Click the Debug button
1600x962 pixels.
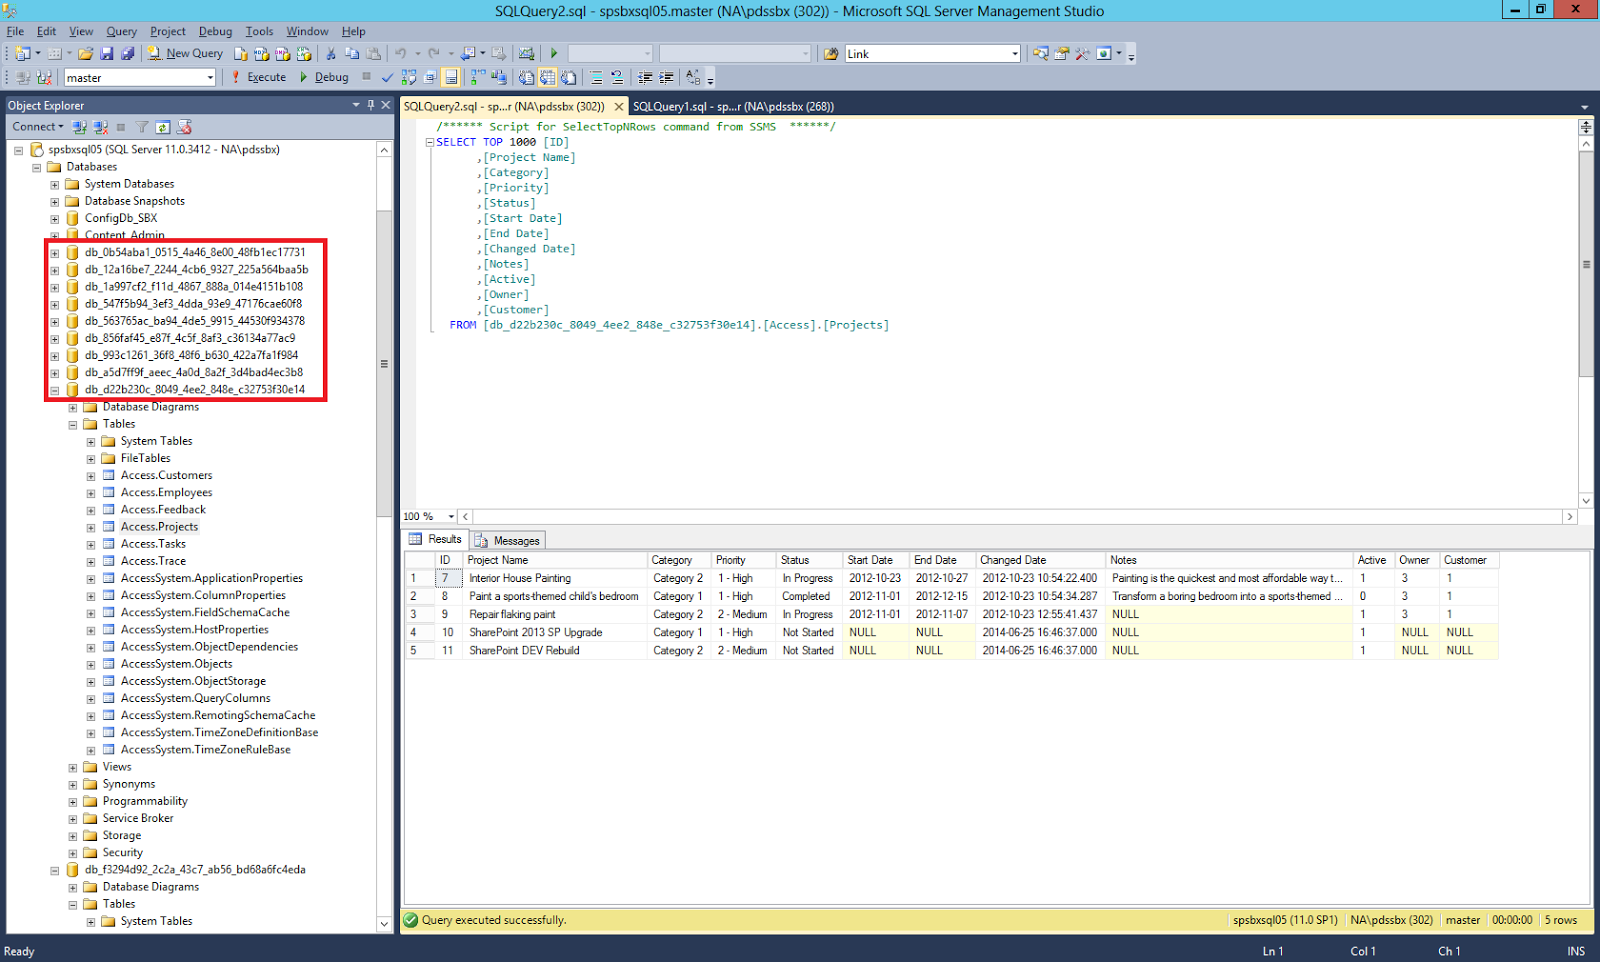point(324,77)
